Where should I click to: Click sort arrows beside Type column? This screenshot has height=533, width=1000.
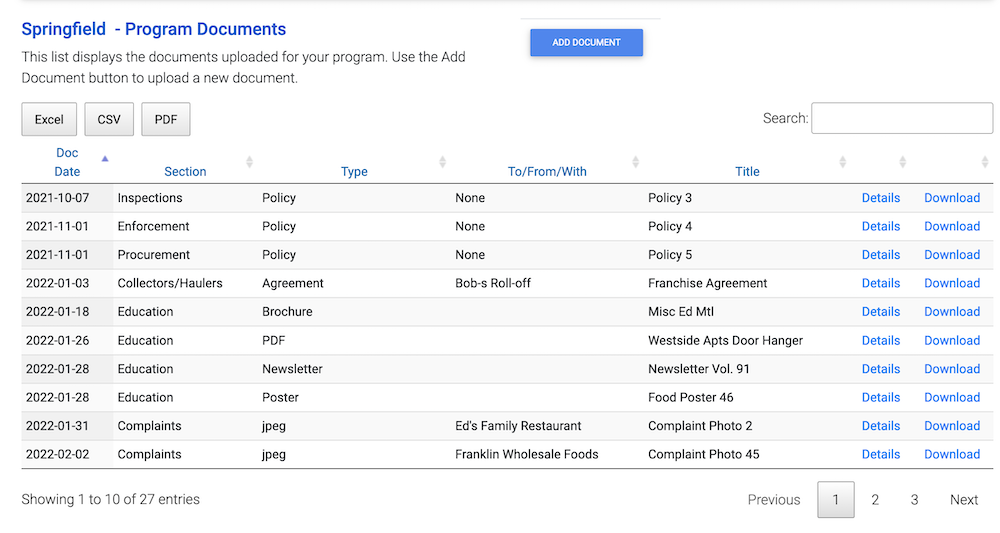click(442, 162)
